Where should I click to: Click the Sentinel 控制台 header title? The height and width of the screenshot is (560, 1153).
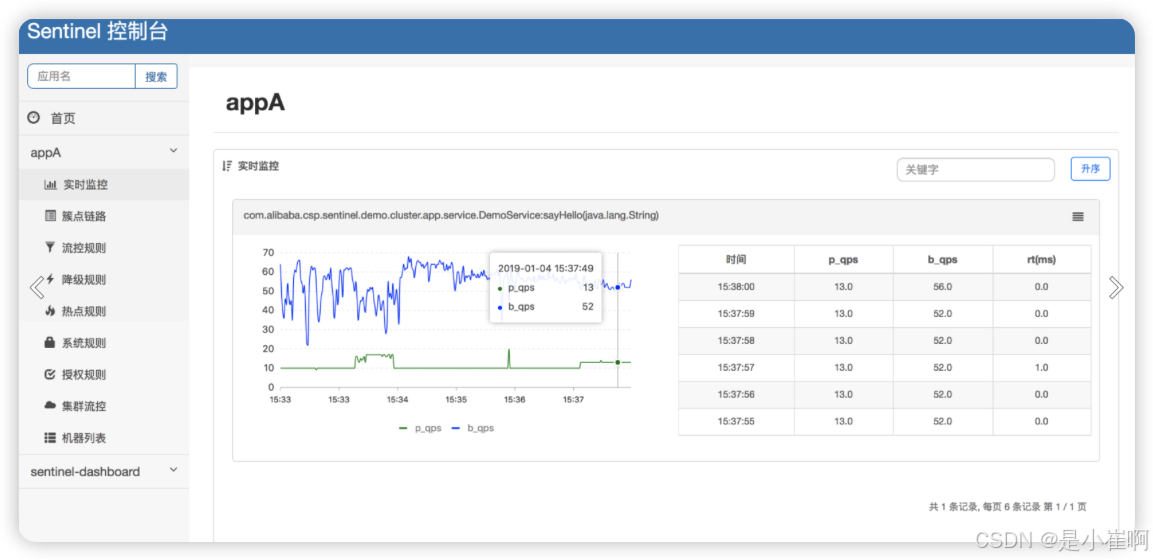[98, 31]
